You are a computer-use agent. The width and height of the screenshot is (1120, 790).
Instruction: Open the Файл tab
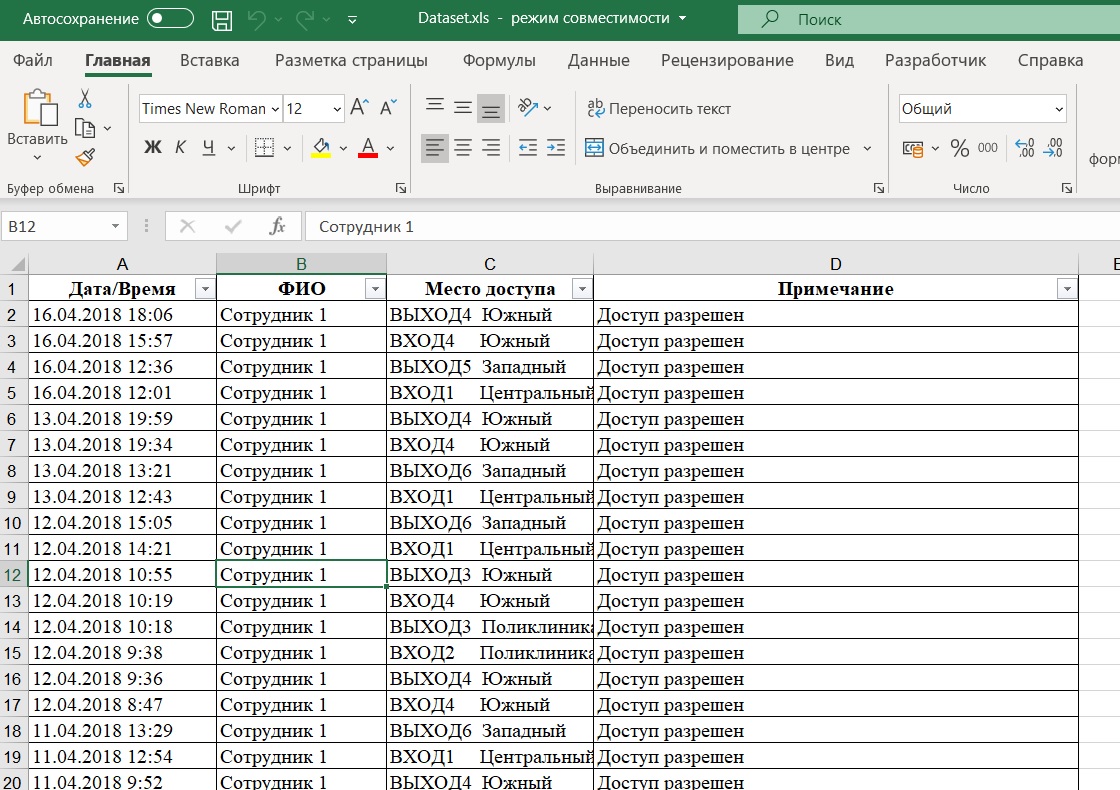[x=33, y=61]
